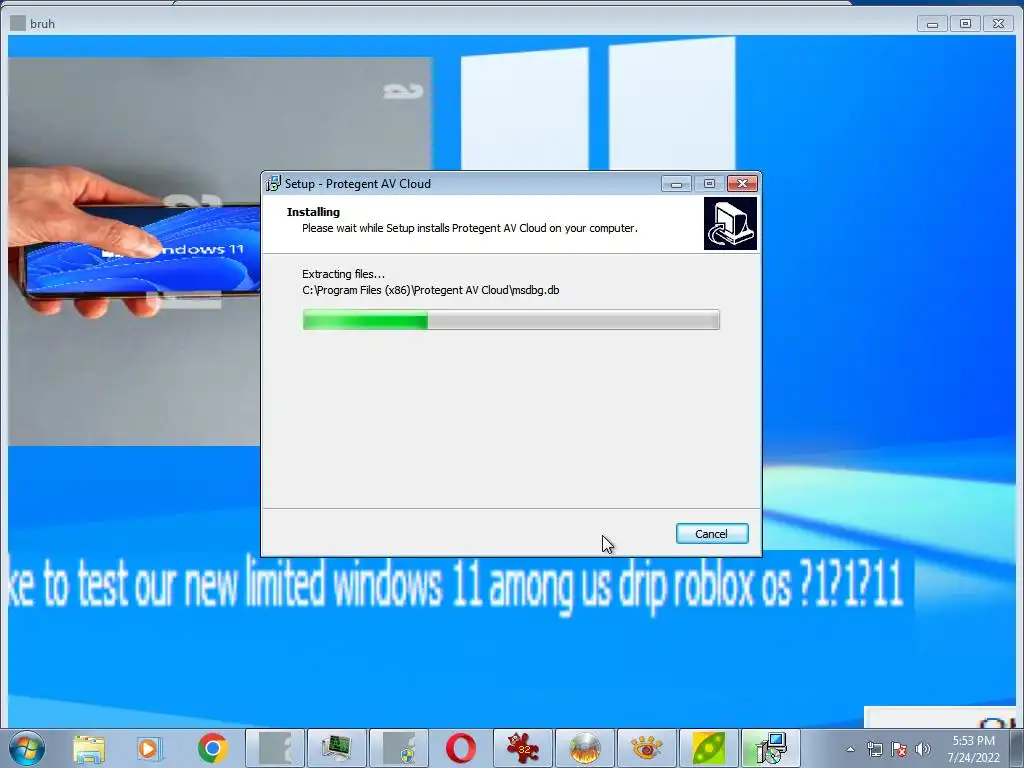Cancel the Protegent AV Cloud installation
1024x768 pixels.
[x=712, y=534]
